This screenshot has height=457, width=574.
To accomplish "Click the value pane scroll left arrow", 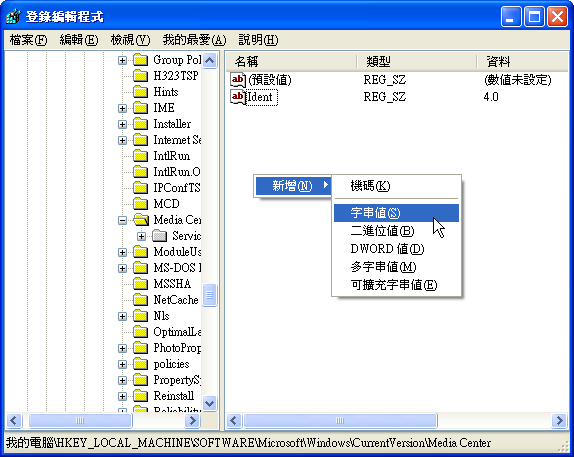I will pos(234,420).
